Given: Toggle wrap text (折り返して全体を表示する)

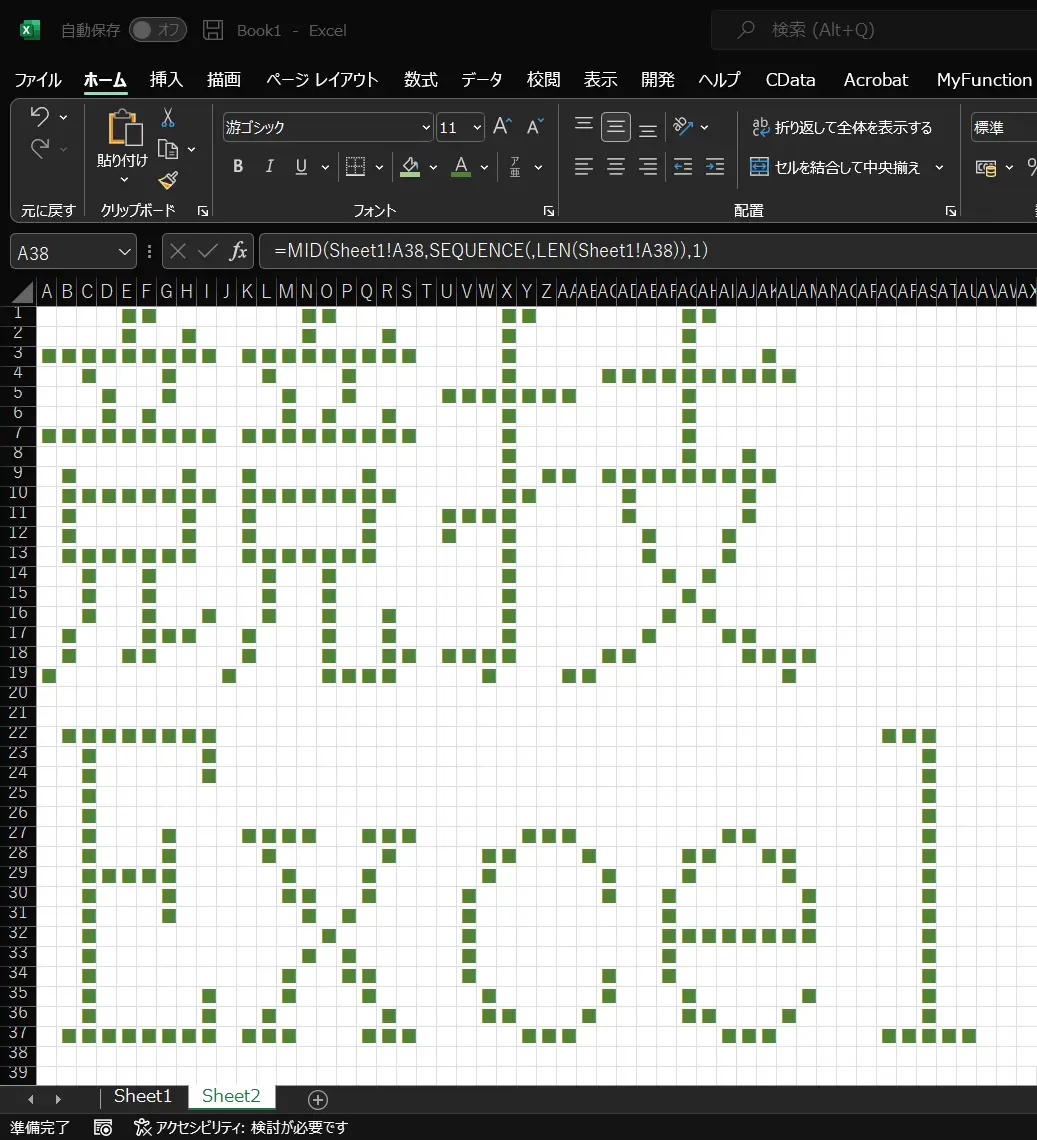Looking at the screenshot, I should pyautogui.click(x=842, y=127).
